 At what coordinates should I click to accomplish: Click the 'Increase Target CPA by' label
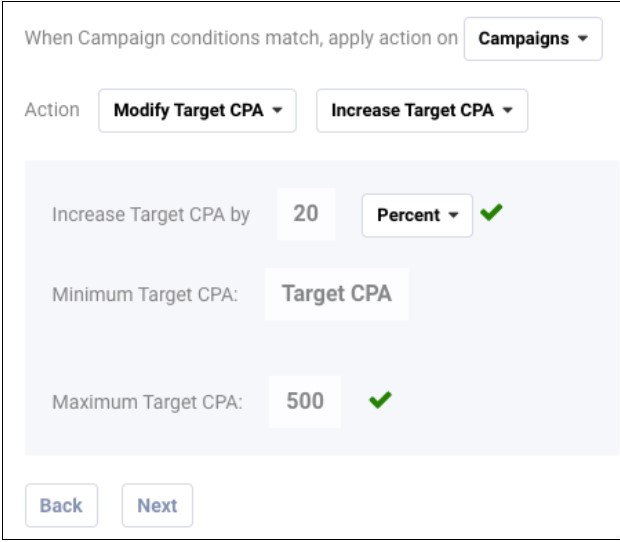pos(150,215)
